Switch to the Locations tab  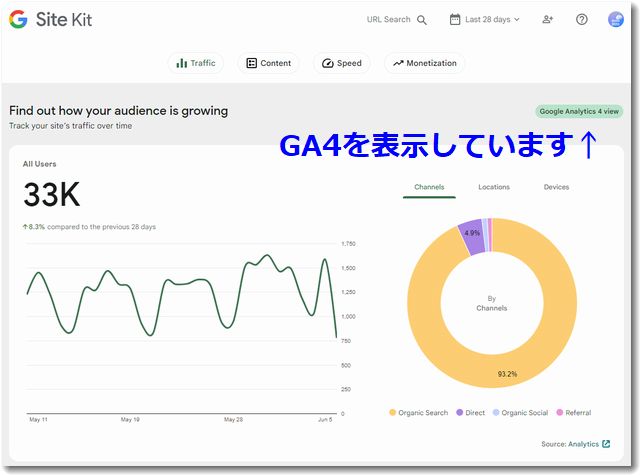point(494,187)
